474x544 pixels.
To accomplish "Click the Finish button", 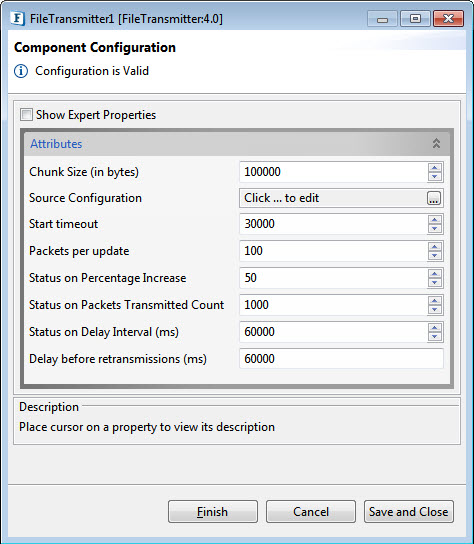I will coord(213,511).
